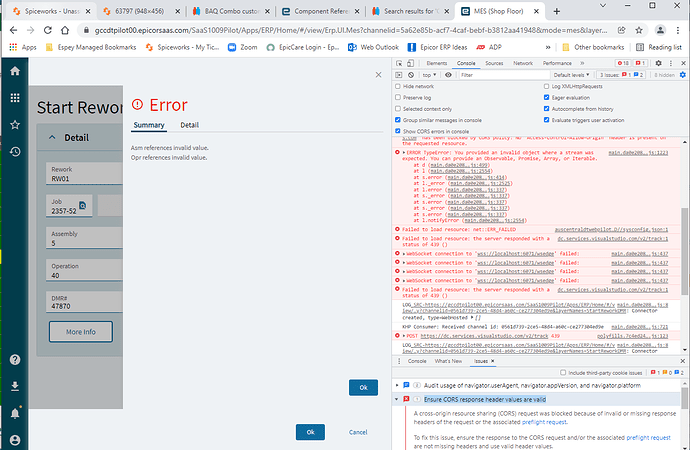The height and width of the screenshot is (450, 690).
Task: Open the Chrome profile avatar
Action: pos(660,30)
